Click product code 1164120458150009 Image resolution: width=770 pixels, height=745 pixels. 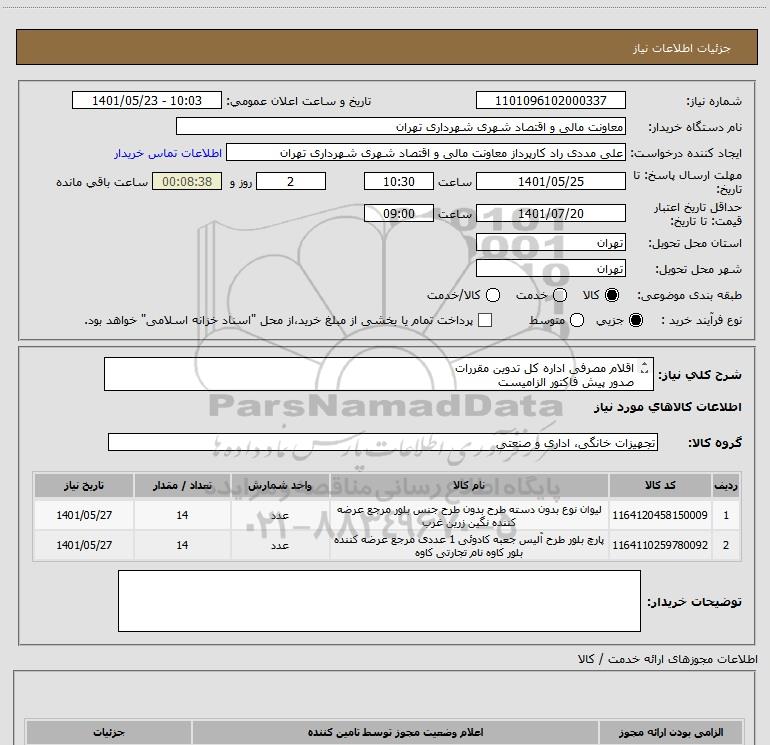pyautogui.click(x=660, y=515)
